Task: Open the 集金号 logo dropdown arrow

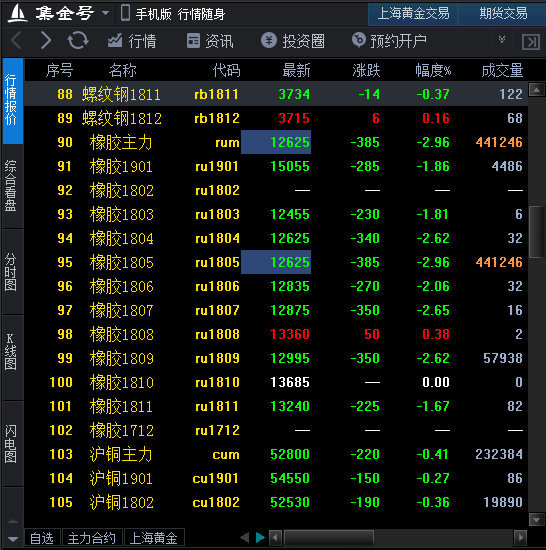Action: point(105,13)
